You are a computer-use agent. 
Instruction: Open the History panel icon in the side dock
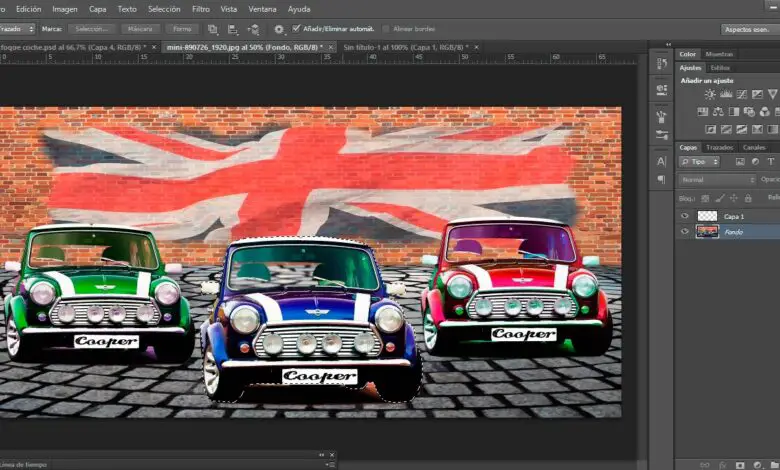tap(661, 63)
